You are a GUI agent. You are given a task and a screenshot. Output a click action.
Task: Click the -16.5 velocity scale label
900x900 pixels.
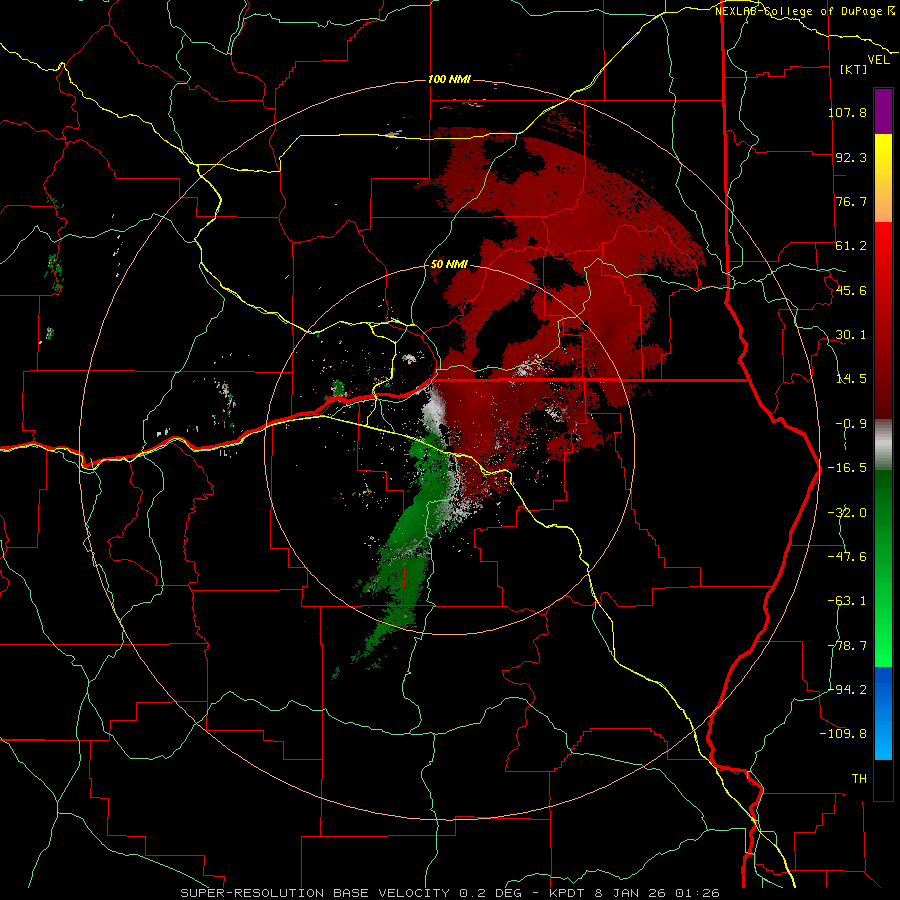pyautogui.click(x=847, y=468)
